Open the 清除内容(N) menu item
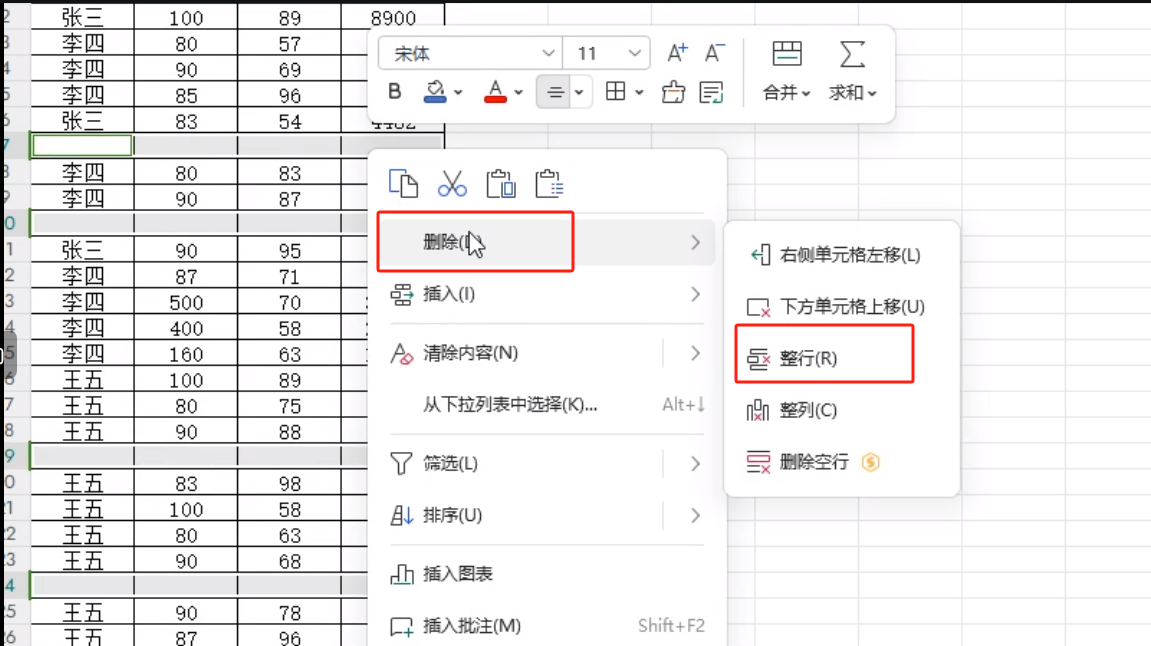Viewport: 1151px width, 646px height. (x=471, y=353)
